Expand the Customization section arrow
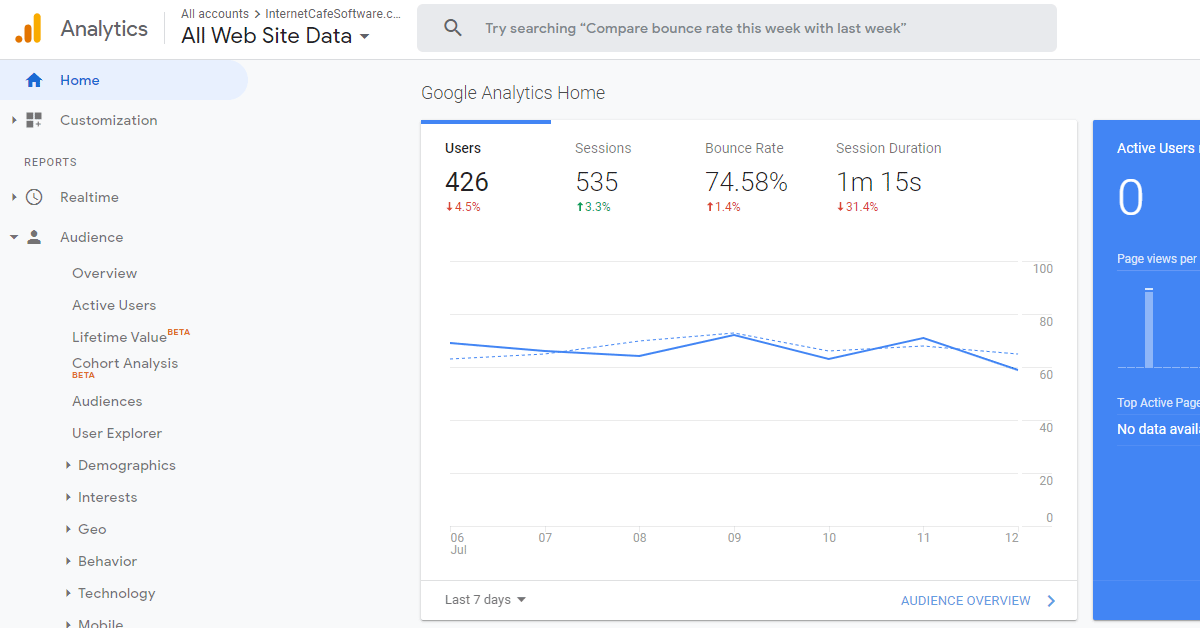The width and height of the screenshot is (1200, 628). (14, 120)
